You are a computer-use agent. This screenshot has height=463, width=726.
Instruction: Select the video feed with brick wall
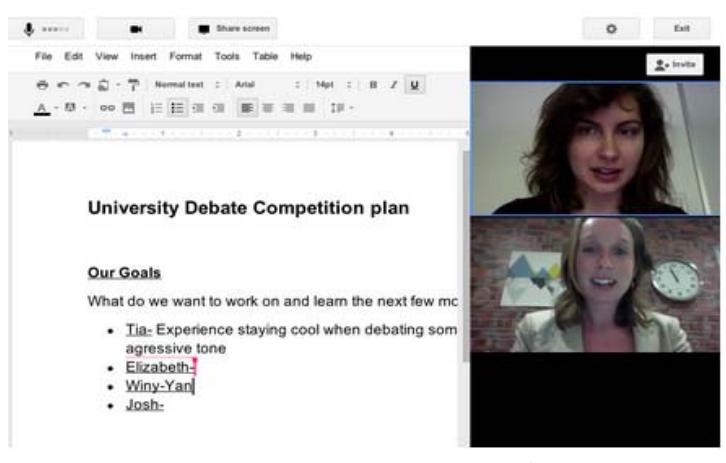(x=595, y=285)
